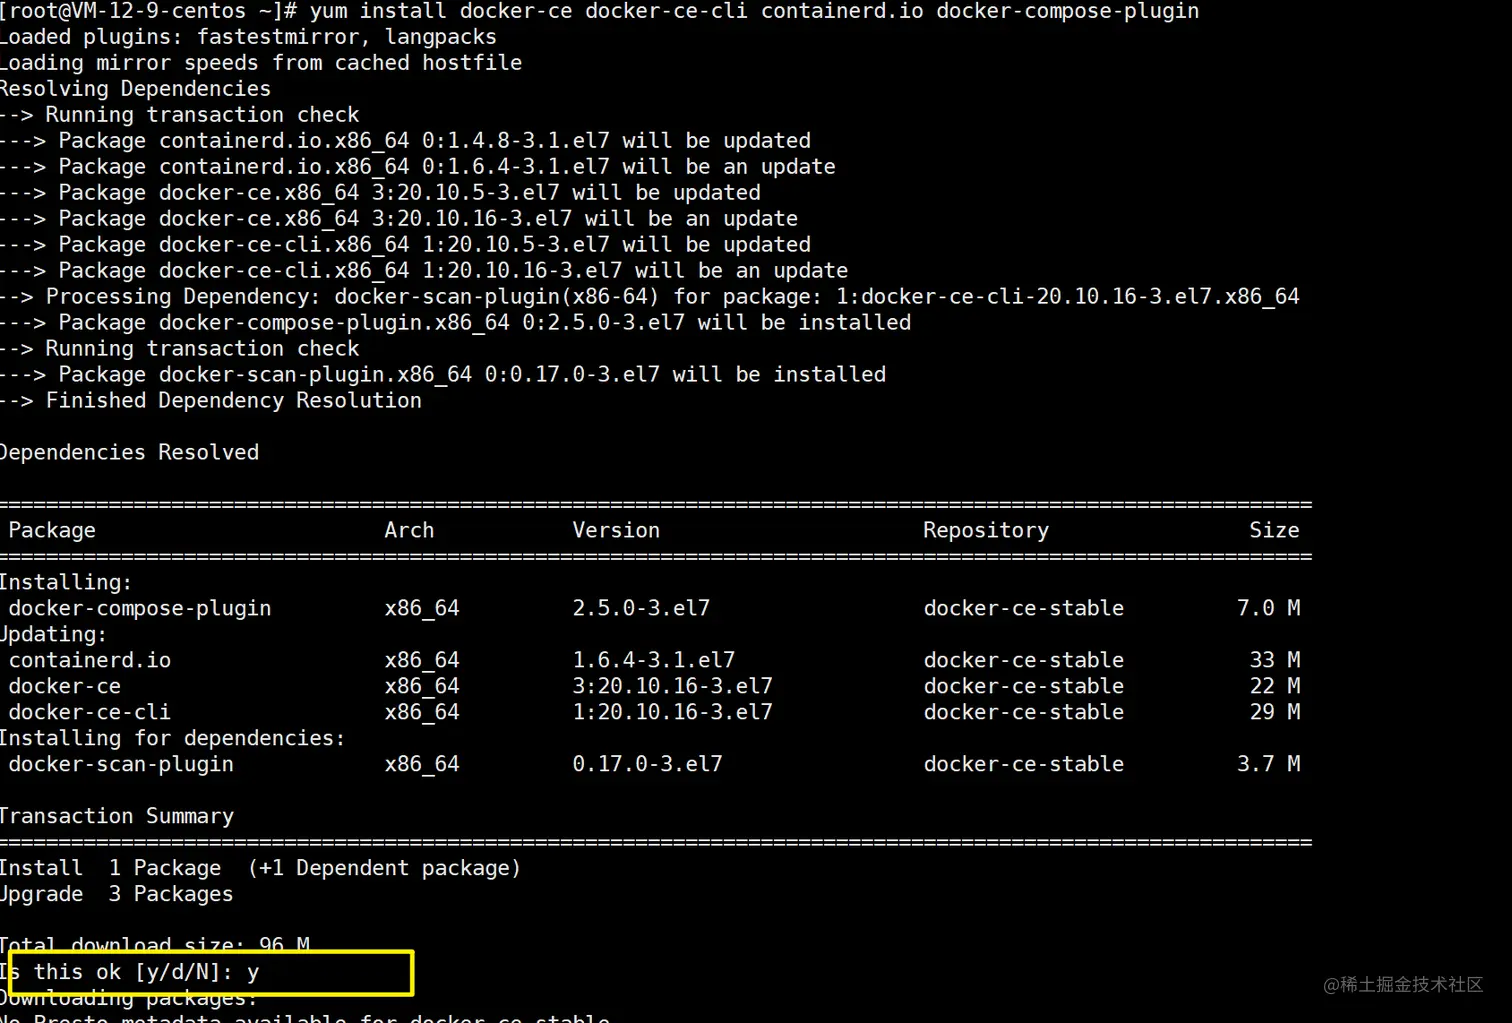Screen dimensions: 1512x1023
Task: Click the 29 M size value
Action: pyautogui.click(x=1275, y=713)
